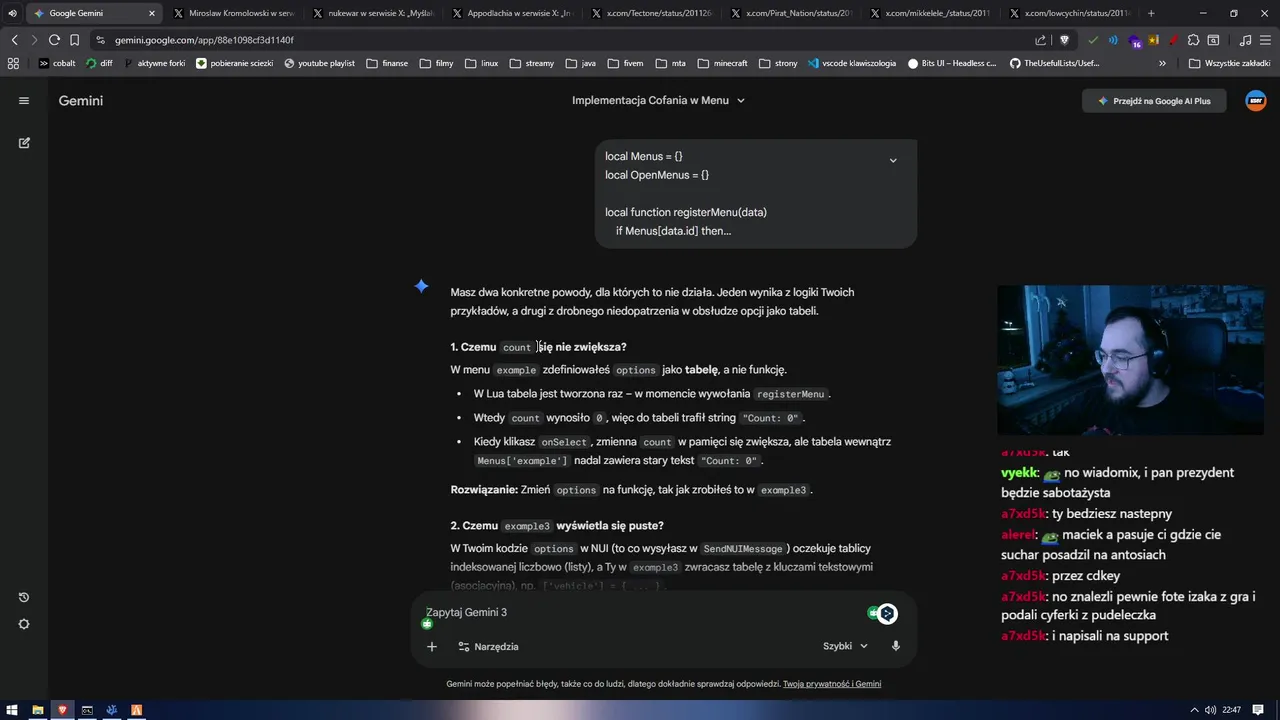Open the streamy bookmarks folder
This screenshot has width=1280, height=720.
[x=531, y=63]
